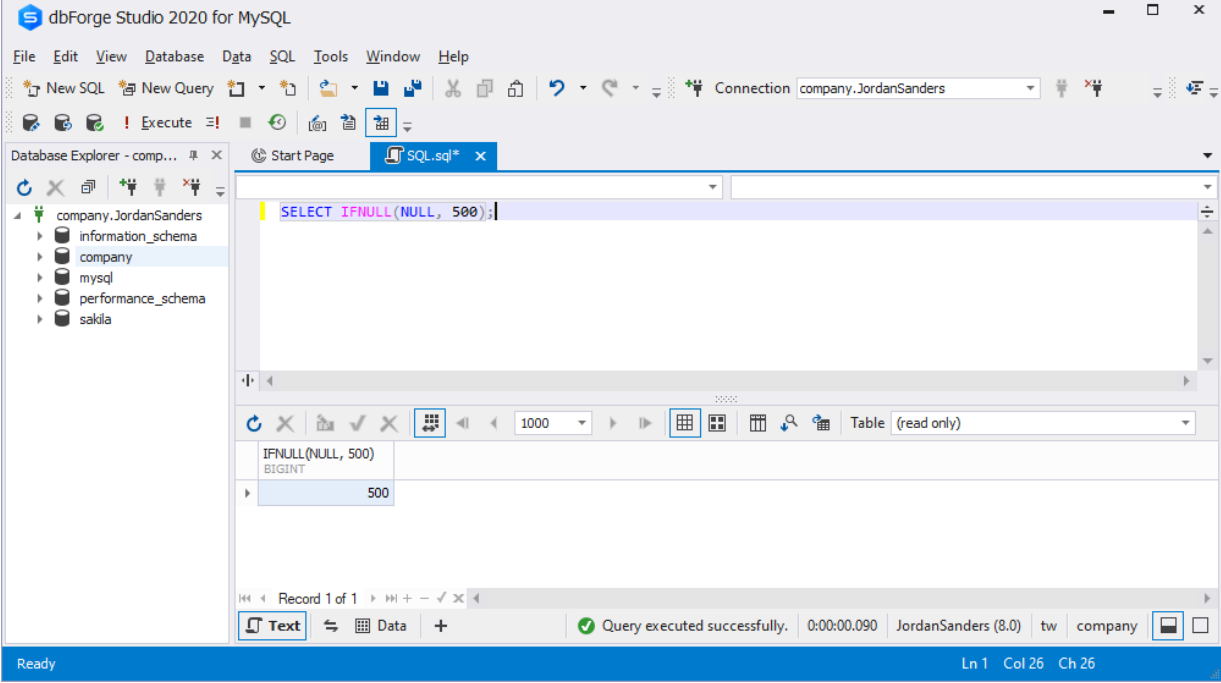The width and height of the screenshot is (1221, 683).
Task: Open the Execution history clock icon
Action: point(277,122)
